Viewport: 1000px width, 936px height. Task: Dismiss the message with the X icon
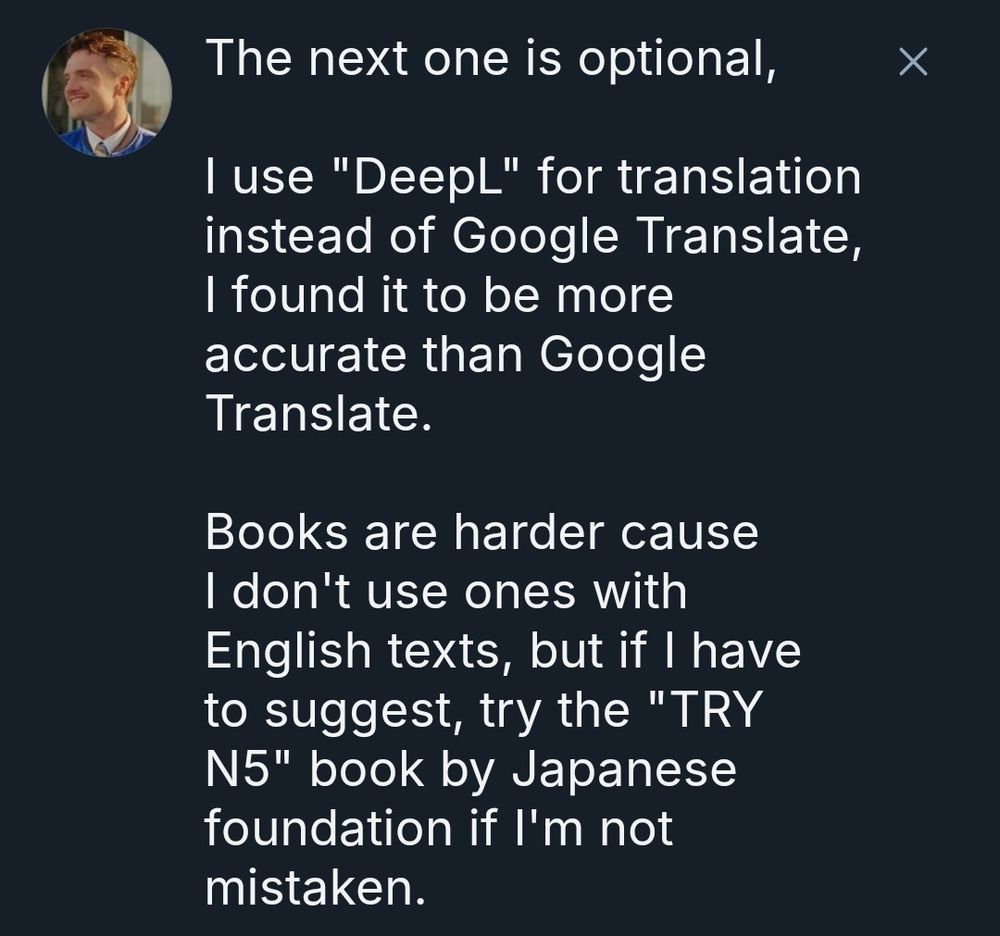[x=913, y=62]
